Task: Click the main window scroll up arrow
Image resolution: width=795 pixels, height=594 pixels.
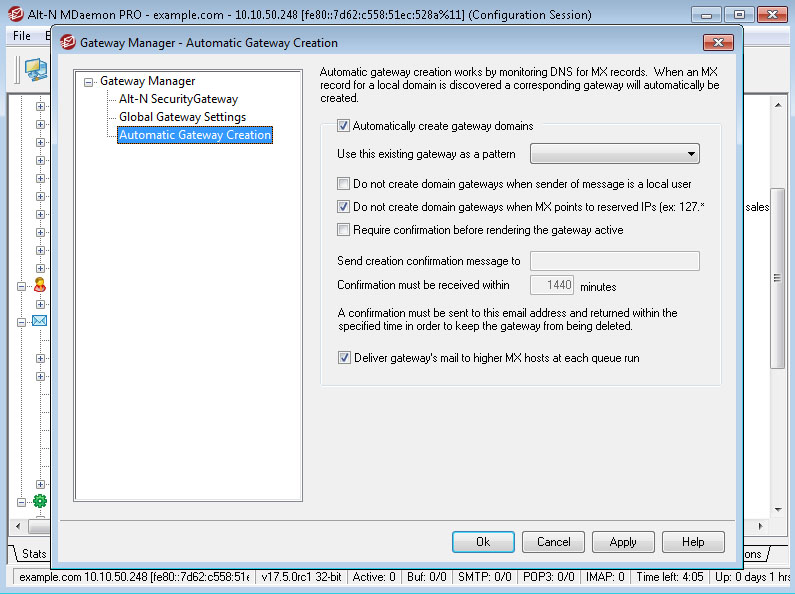Action: (x=778, y=105)
